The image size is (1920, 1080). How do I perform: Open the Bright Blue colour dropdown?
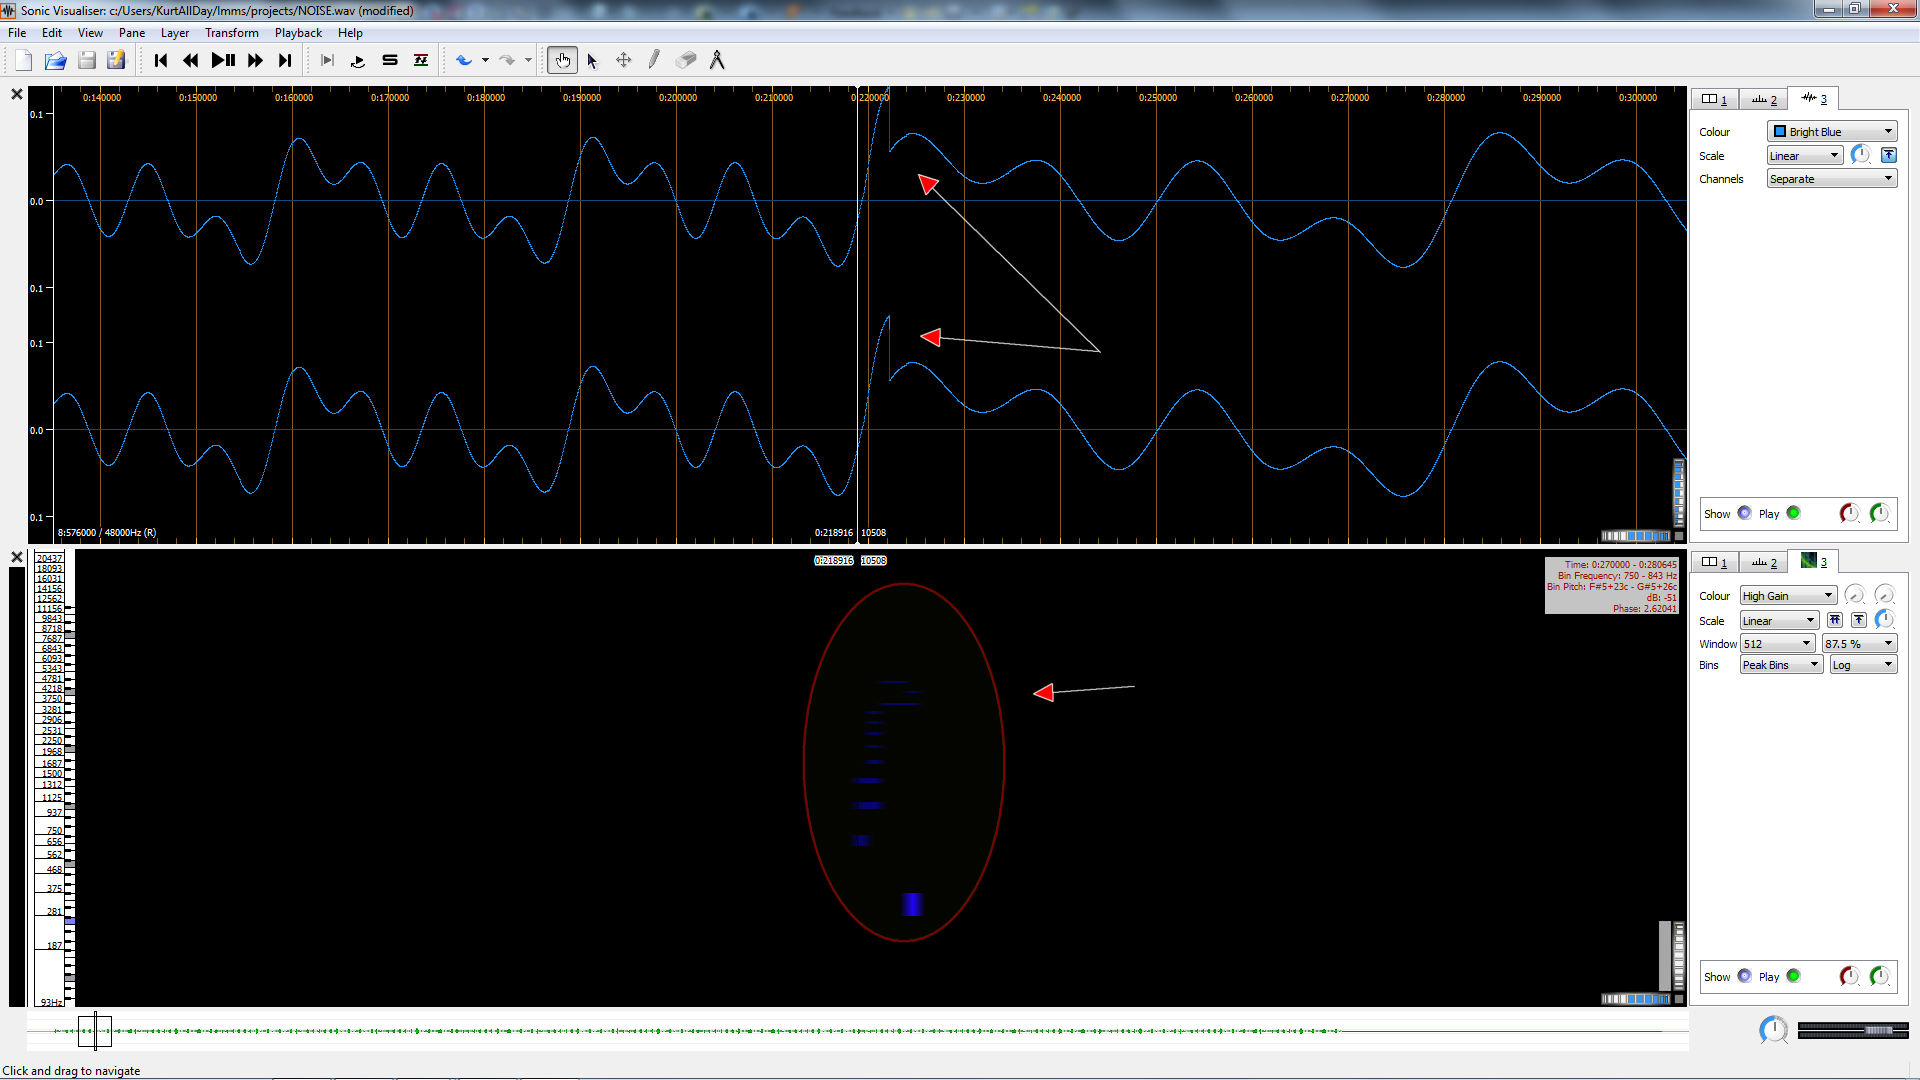(1831, 131)
